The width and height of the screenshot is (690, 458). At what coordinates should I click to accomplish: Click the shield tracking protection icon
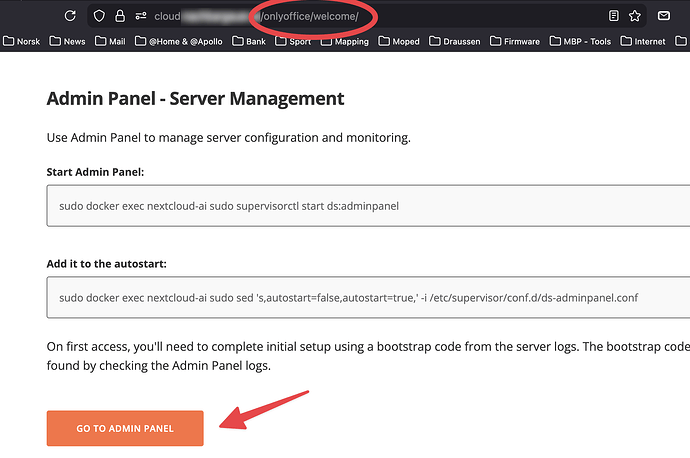[x=99, y=16]
